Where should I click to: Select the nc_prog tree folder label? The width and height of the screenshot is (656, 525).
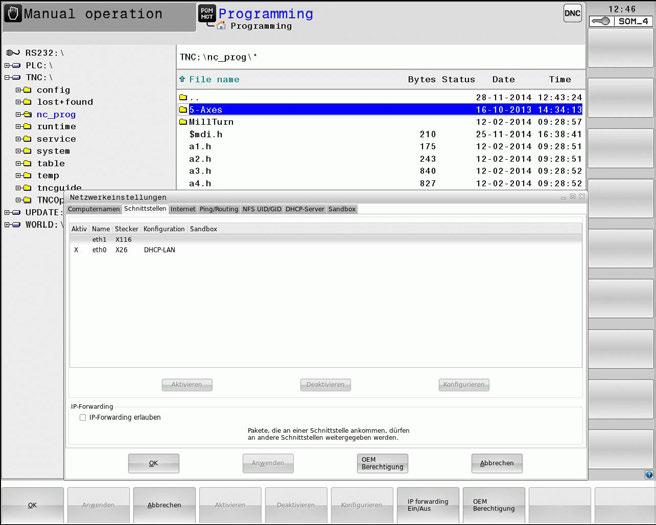(x=56, y=114)
